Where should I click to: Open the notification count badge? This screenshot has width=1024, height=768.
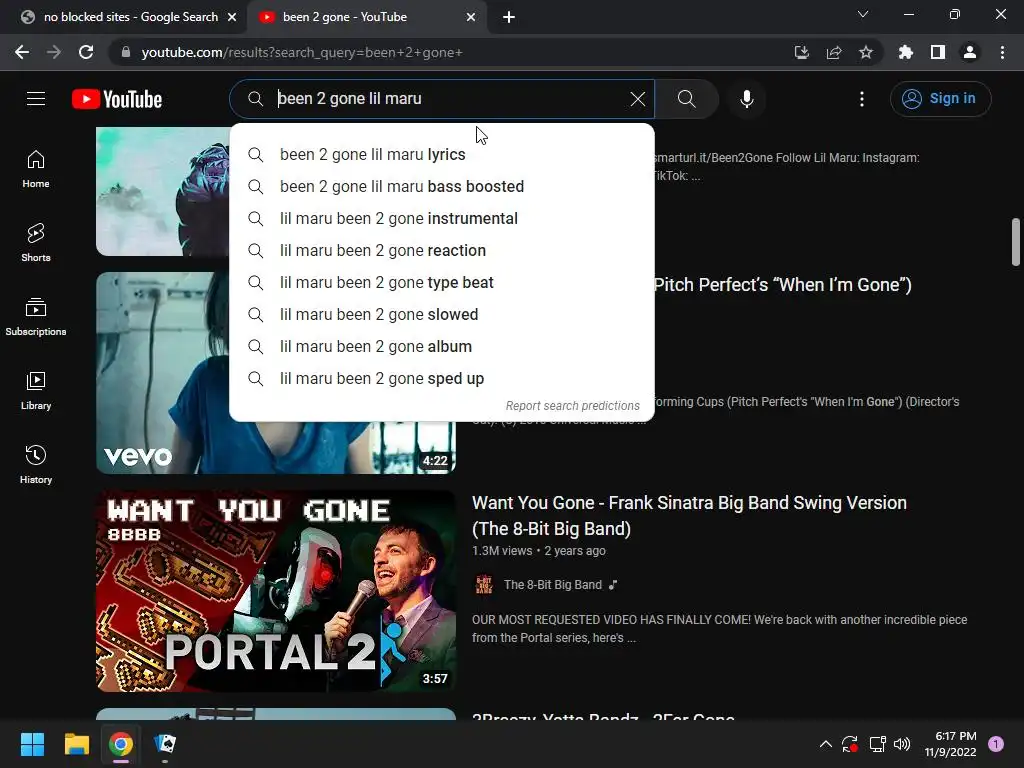point(996,744)
